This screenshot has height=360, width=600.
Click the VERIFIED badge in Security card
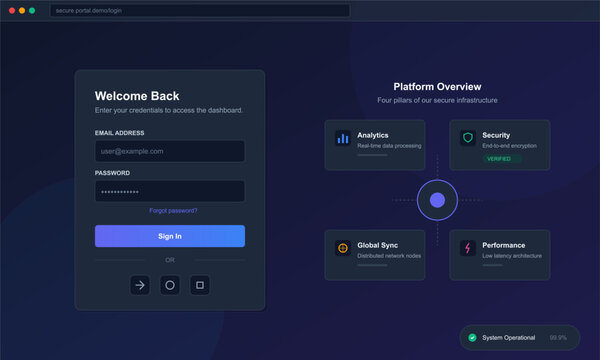click(502, 159)
